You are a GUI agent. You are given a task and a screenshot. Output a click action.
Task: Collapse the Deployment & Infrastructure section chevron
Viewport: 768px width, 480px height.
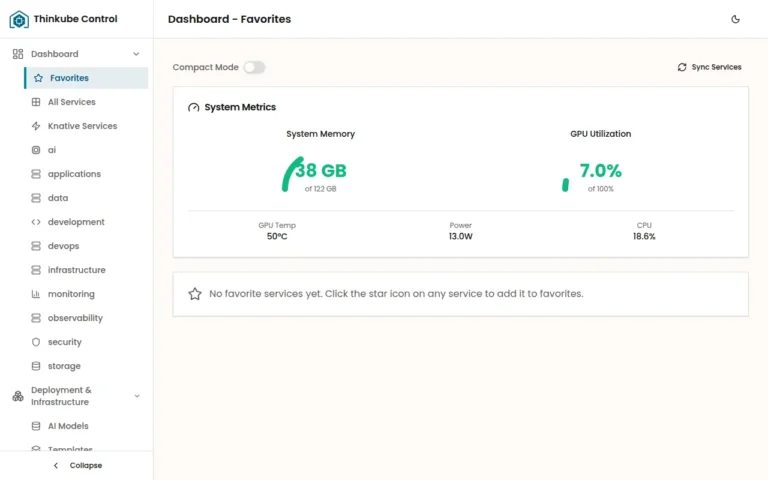click(137, 396)
